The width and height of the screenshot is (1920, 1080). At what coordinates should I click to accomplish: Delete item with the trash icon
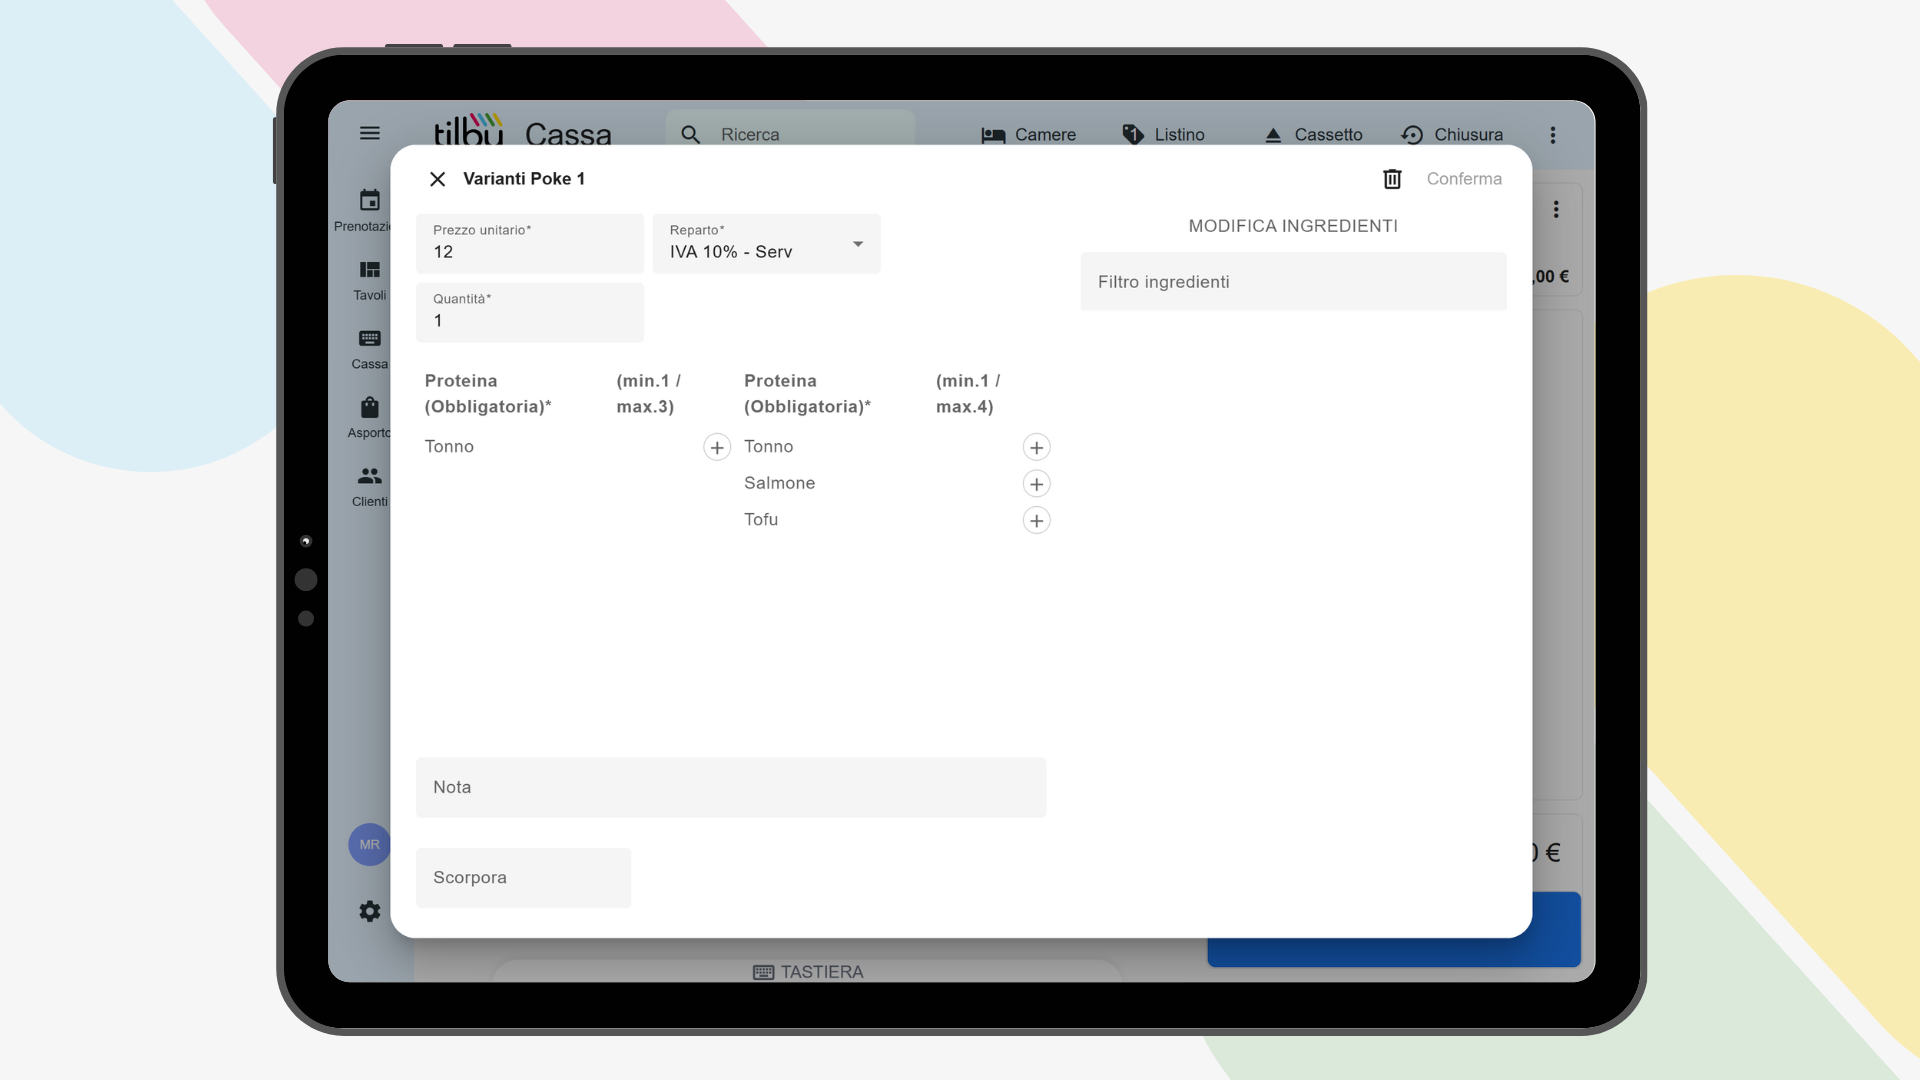coord(1392,179)
